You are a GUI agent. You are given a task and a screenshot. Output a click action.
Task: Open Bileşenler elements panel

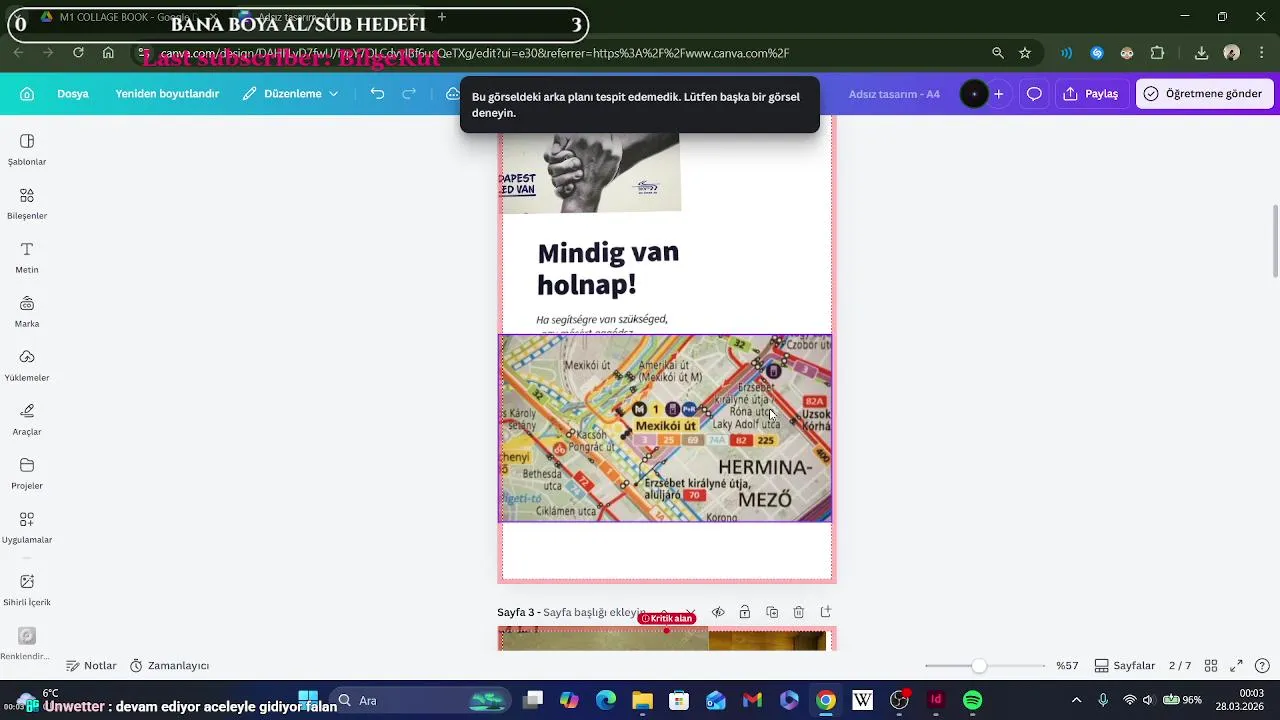tap(27, 203)
